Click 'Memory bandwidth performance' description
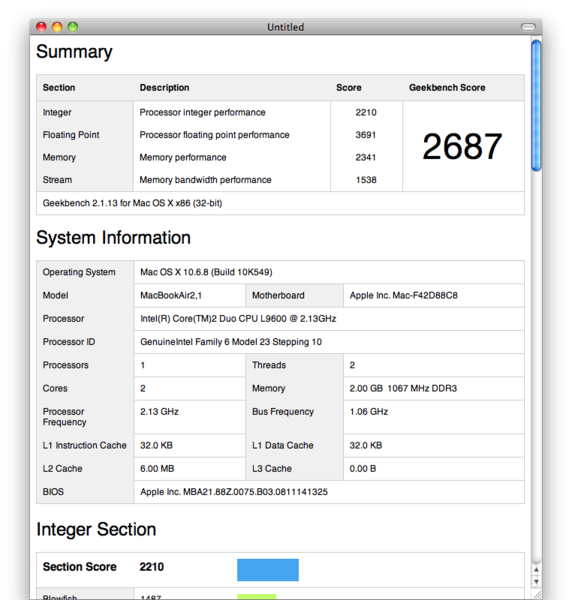The image size is (572, 600). pyautogui.click(x=205, y=180)
